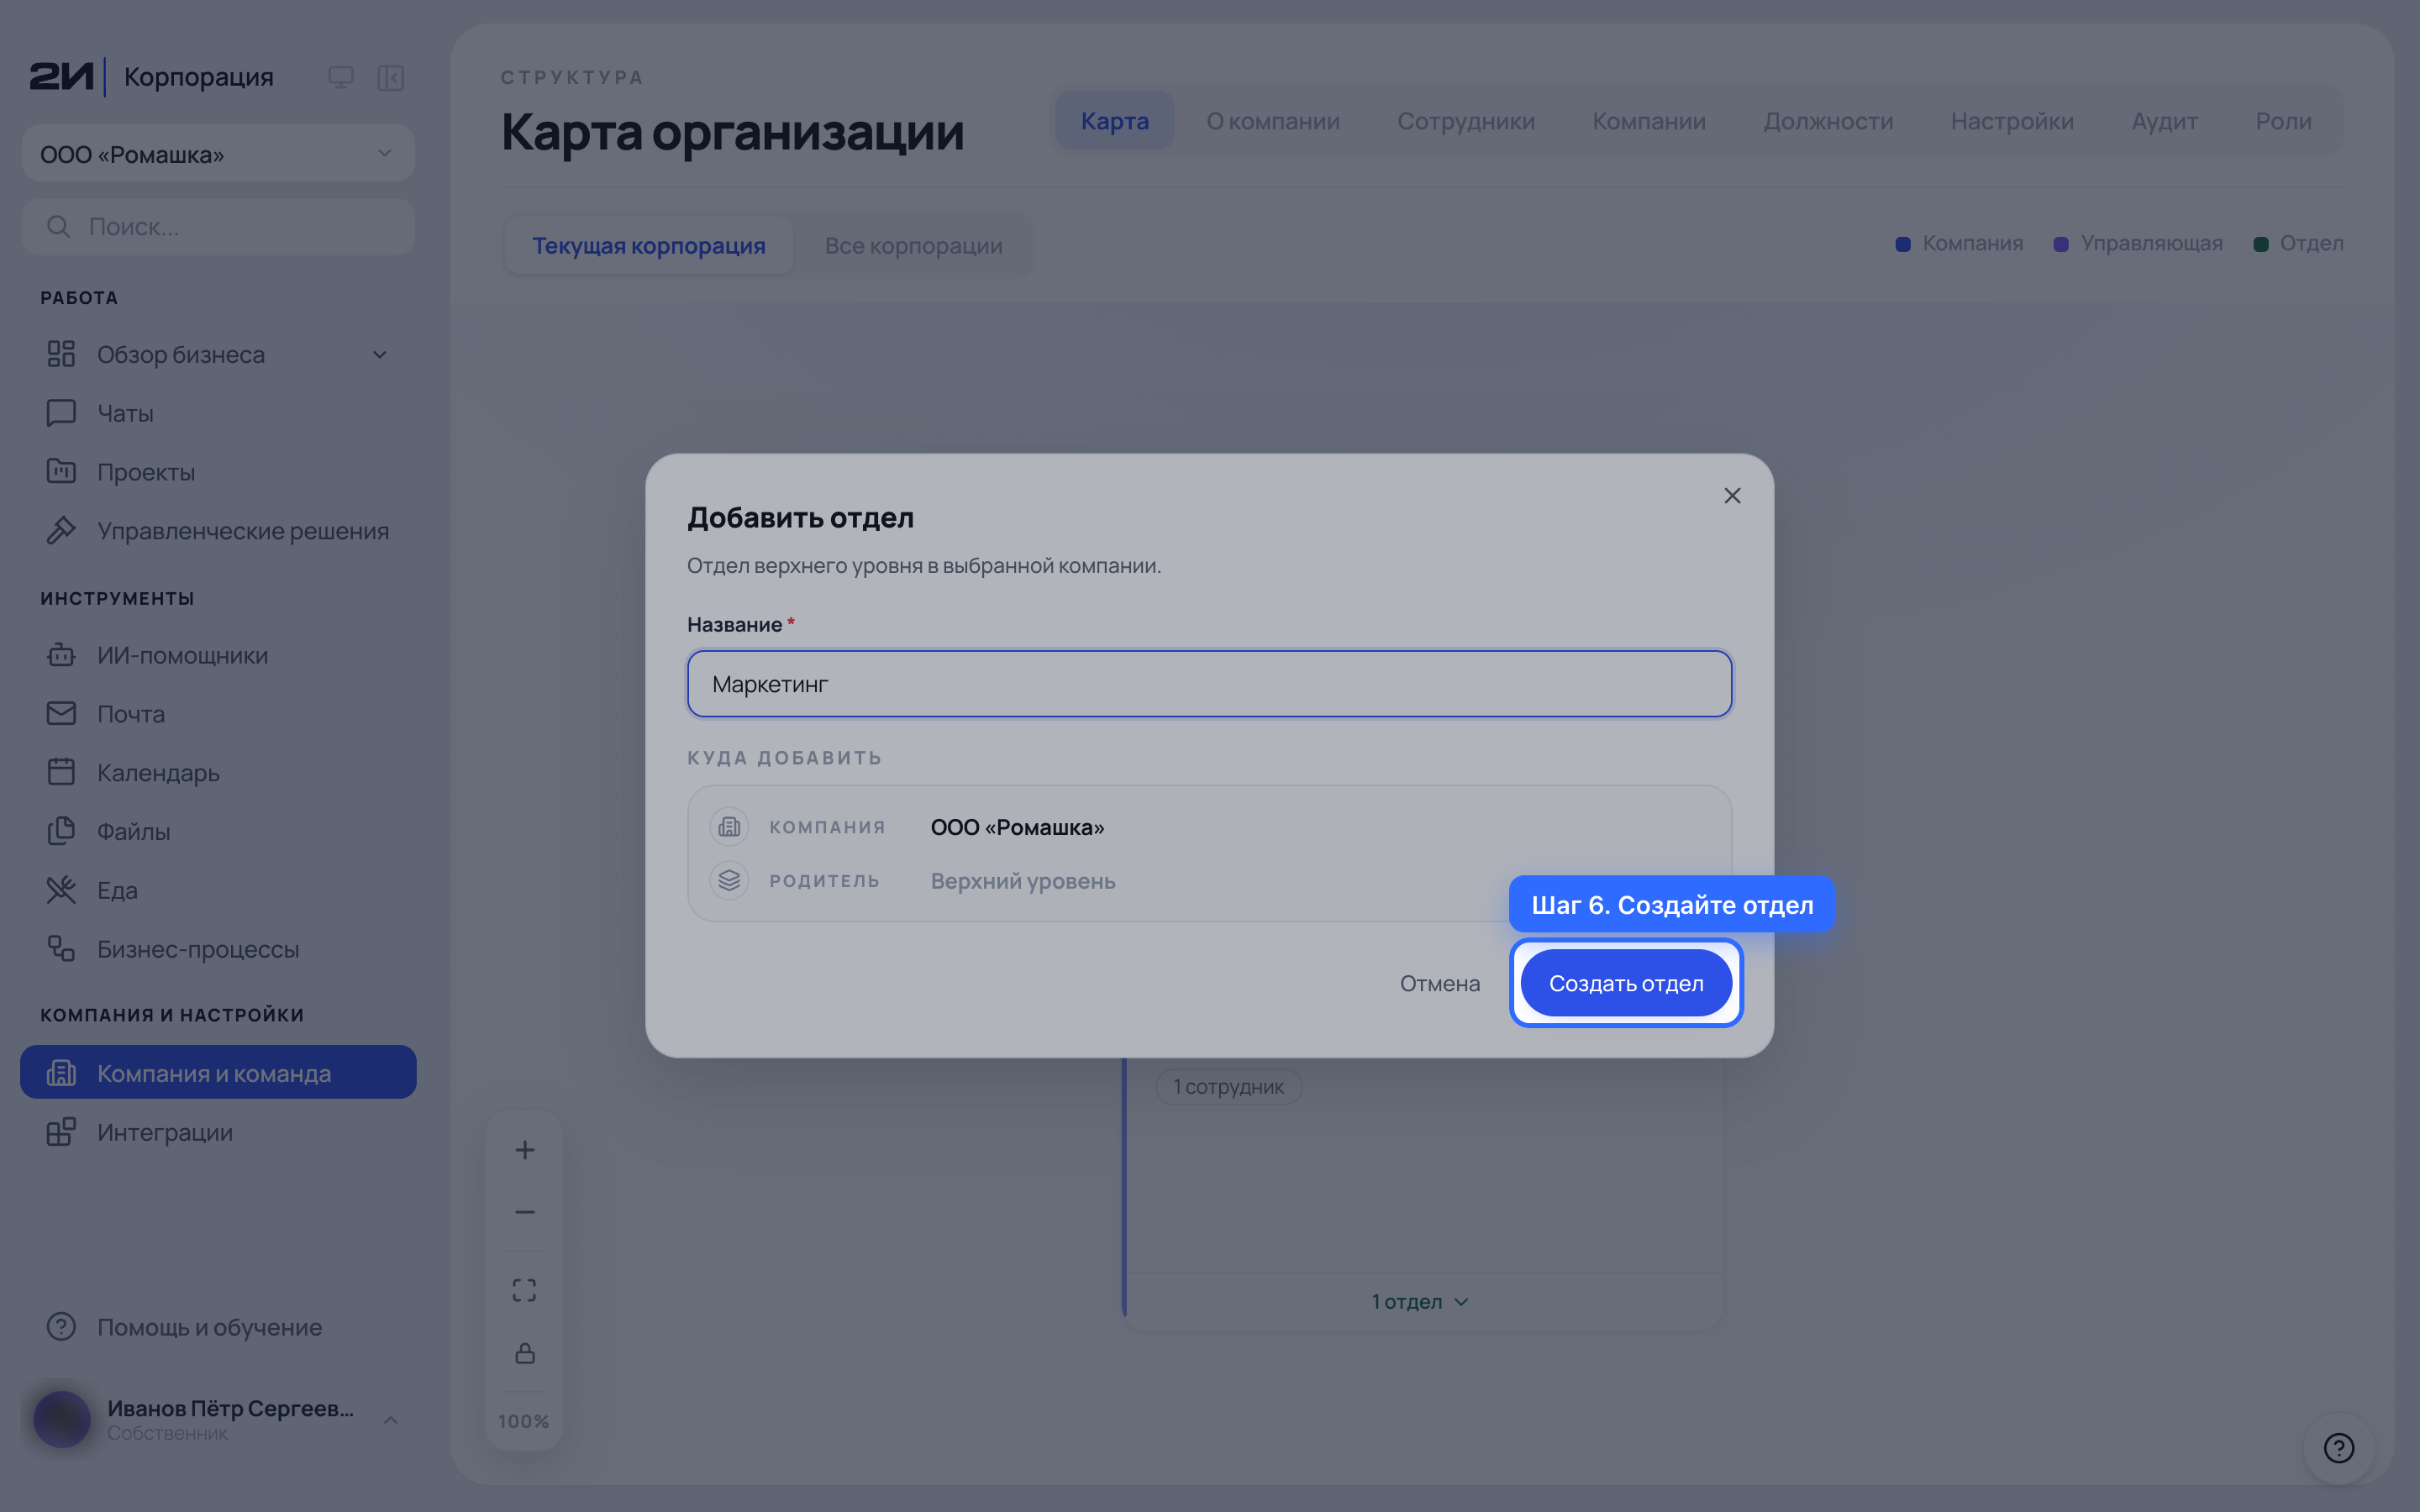This screenshot has width=2420, height=1512.
Task: Switch to the О компании tab
Action: coord(1272,121)
